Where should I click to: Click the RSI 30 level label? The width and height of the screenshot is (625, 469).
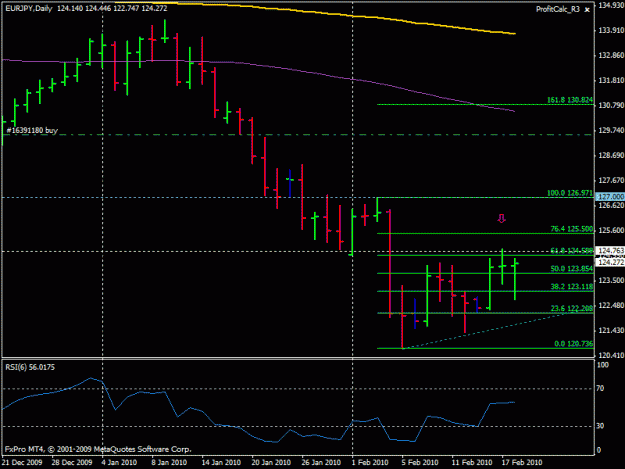point(600,426)
